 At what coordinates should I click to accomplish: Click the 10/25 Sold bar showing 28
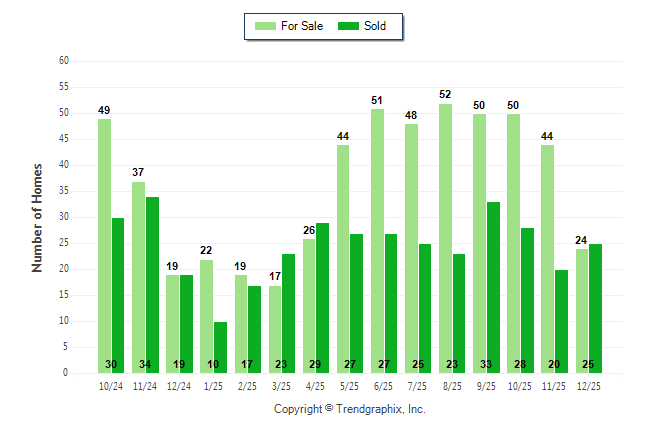(527, 300)
